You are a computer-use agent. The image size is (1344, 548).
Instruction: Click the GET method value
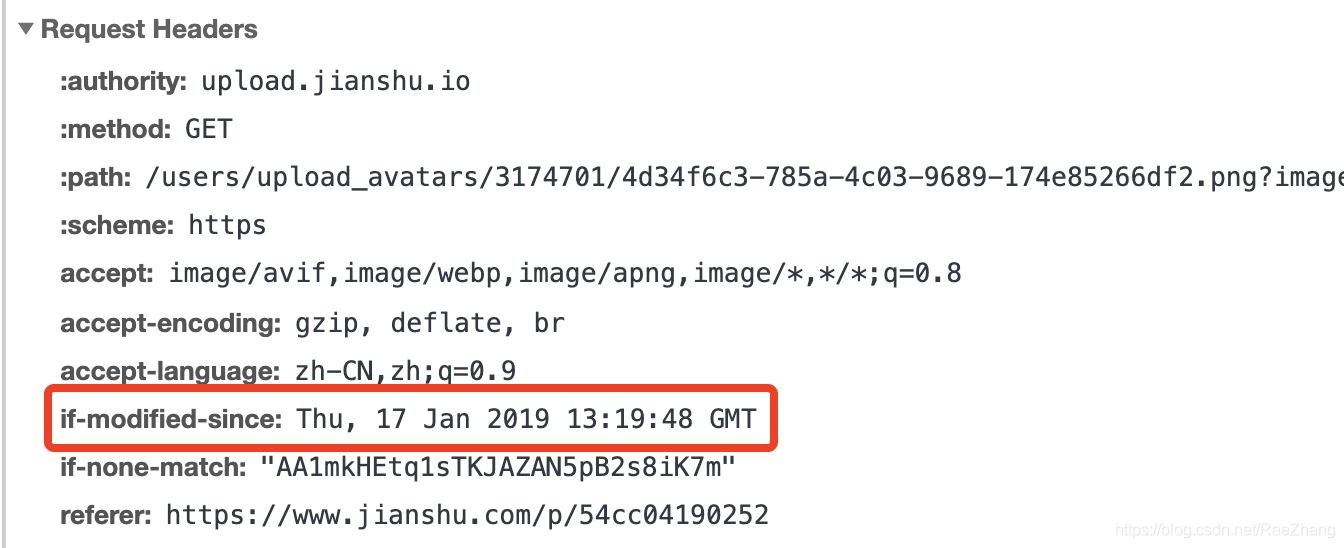[209, 130]
